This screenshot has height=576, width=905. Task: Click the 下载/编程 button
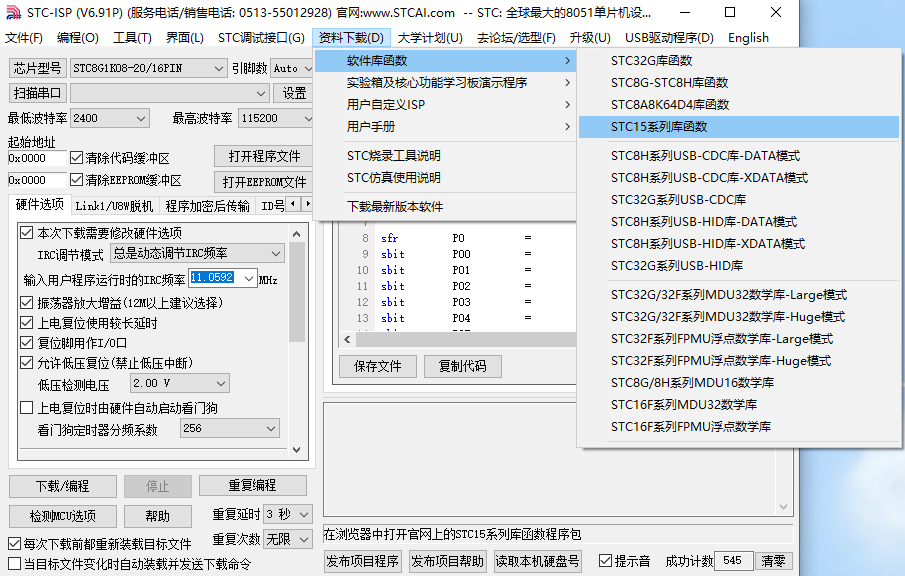[63, 486]
